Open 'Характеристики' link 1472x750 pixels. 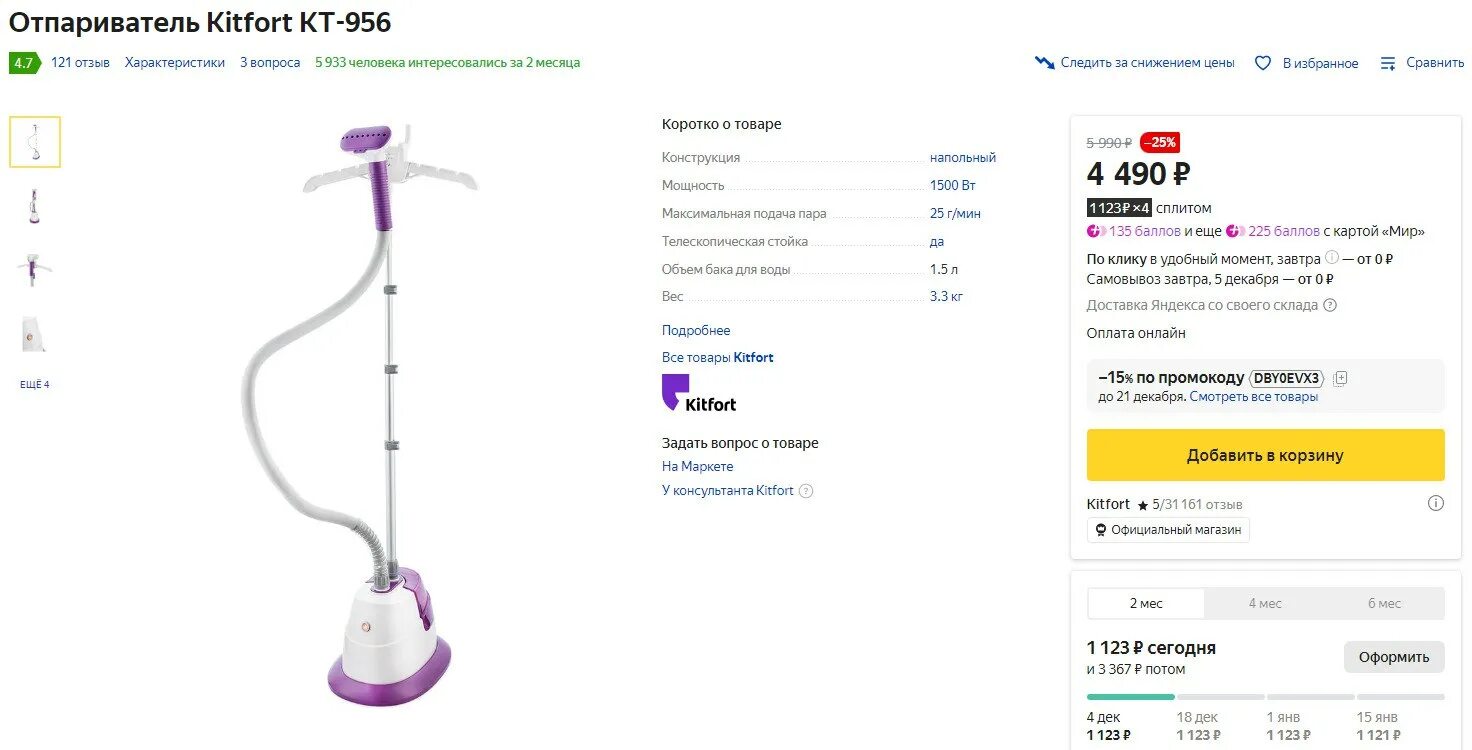click(175, 62)
